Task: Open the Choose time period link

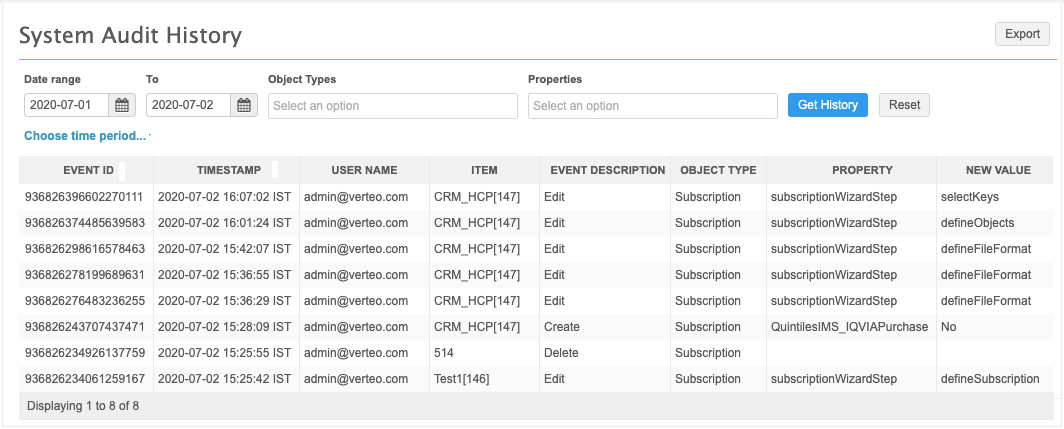Action: click(85, 136)
